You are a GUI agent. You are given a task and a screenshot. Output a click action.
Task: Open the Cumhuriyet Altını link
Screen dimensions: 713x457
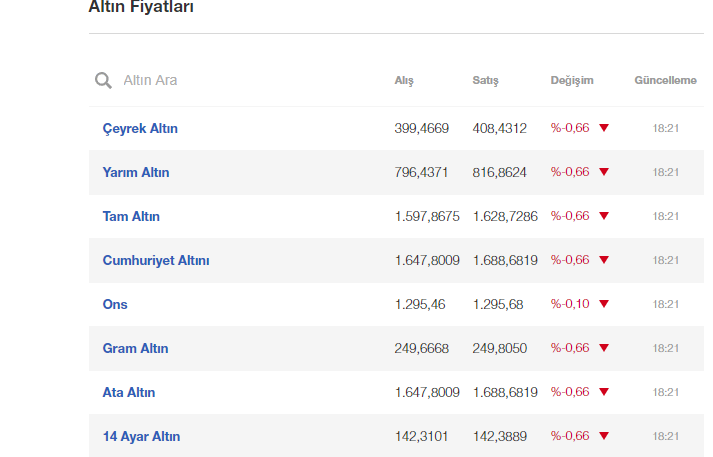pos(156,261)
